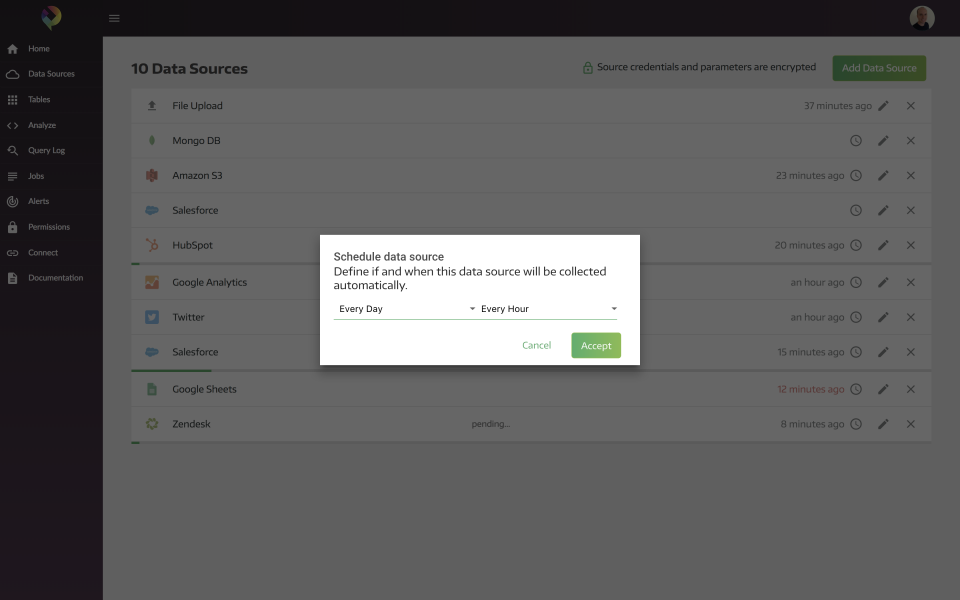
Task: Click the app logo in the top left
Action: point(51,17)
